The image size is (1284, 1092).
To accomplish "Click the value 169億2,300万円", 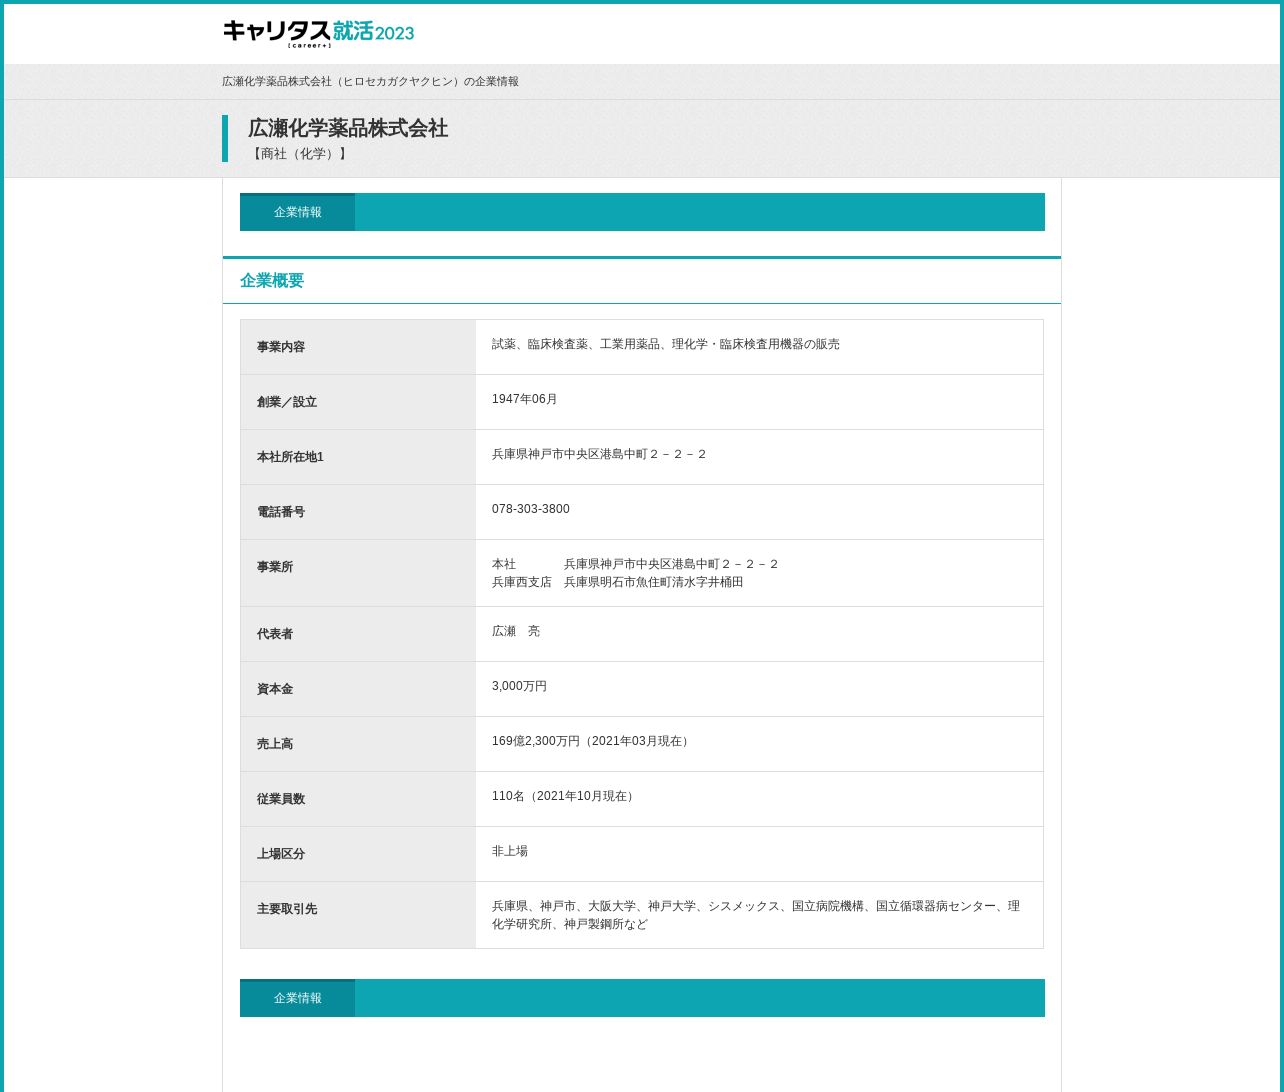I will coord(536,741).
